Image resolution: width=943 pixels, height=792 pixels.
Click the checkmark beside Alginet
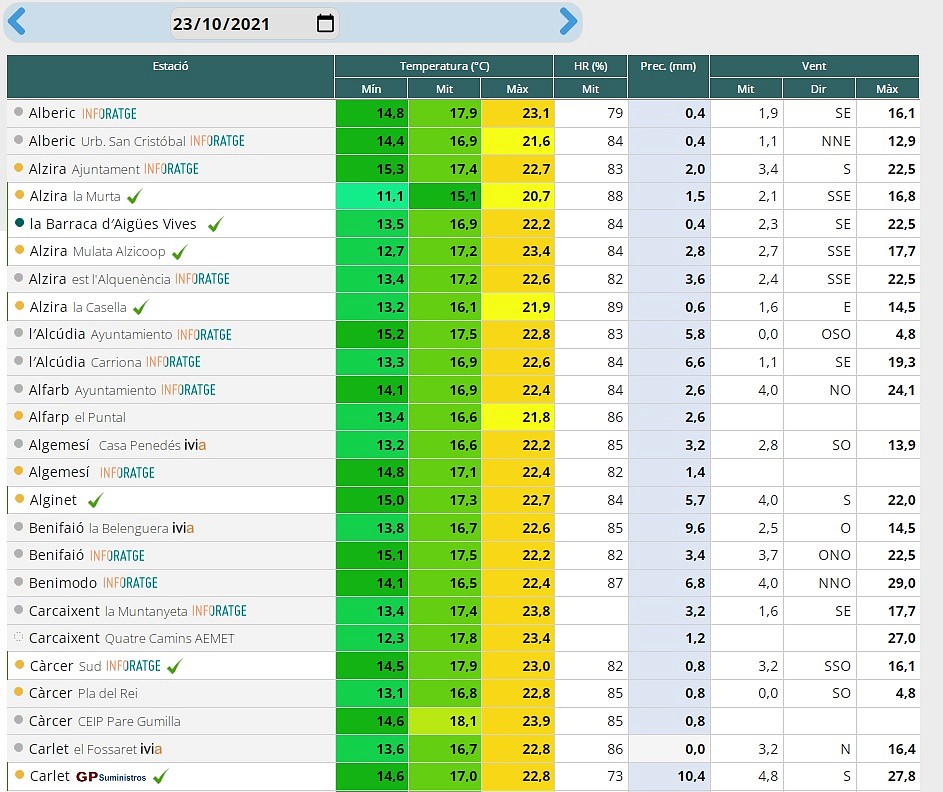pos(95,500)
